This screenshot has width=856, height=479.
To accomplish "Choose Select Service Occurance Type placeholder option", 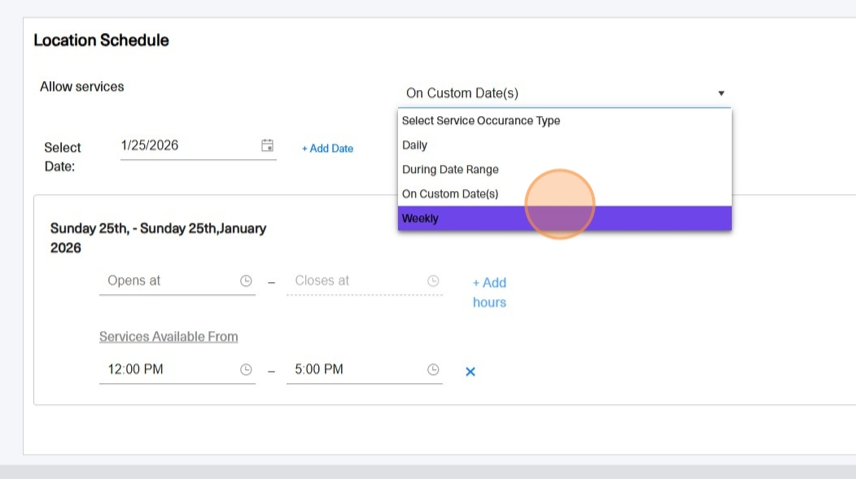I will pos(564,120).
